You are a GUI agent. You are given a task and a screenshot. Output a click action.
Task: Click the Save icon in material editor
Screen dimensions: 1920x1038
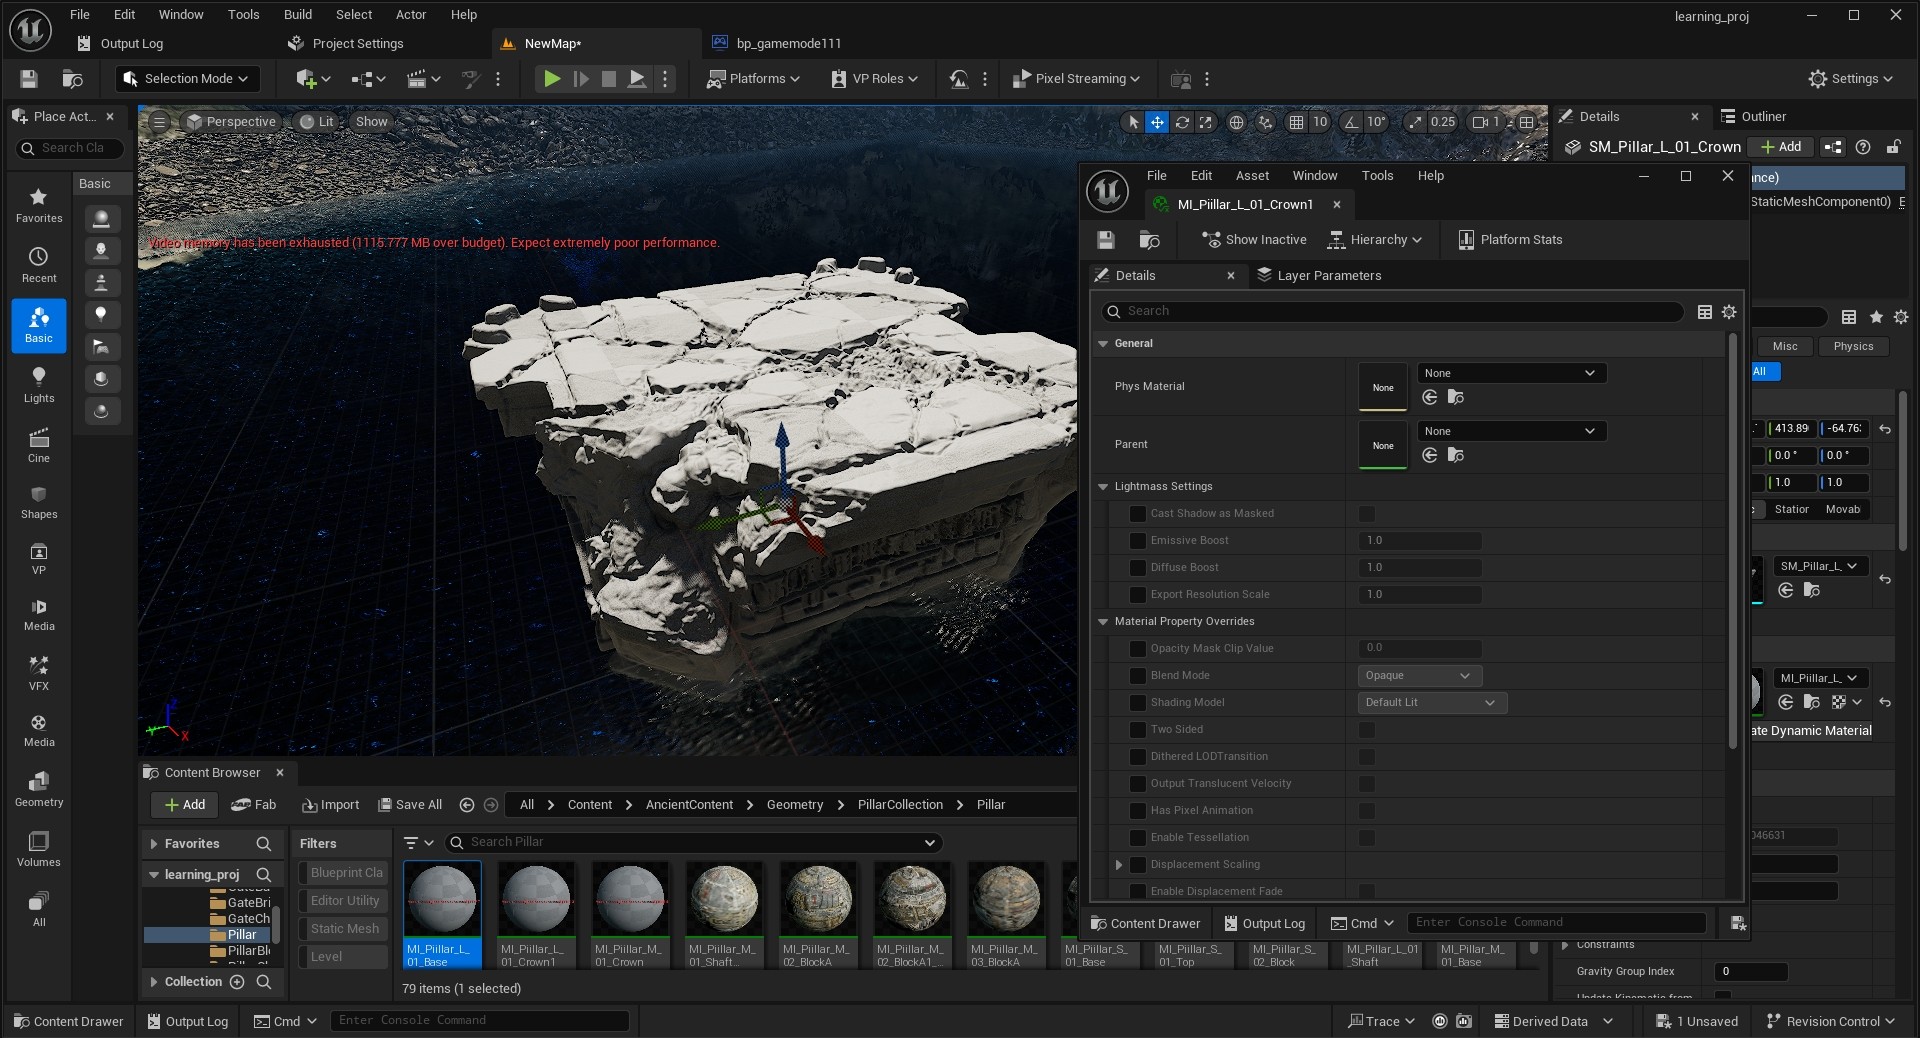(x=1106, y=240)
